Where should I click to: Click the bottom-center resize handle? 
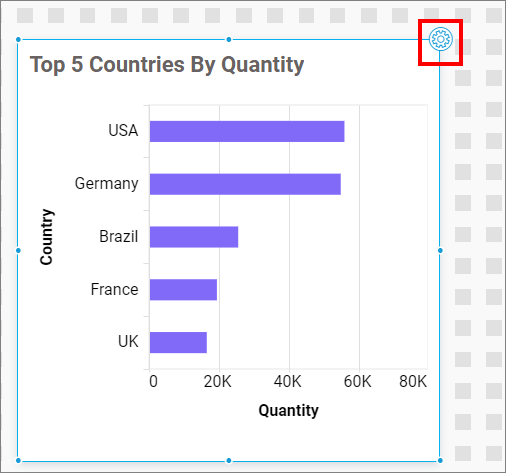click(x=229, y=461)
